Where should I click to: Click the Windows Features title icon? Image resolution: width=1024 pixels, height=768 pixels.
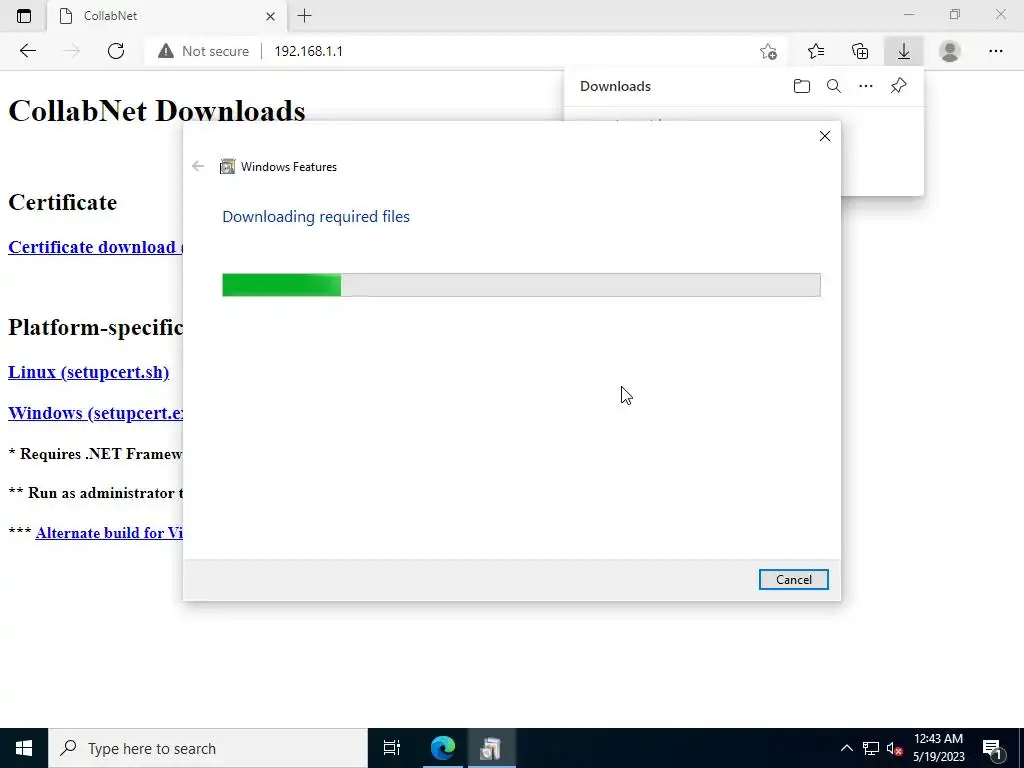[x=227, y=167]
